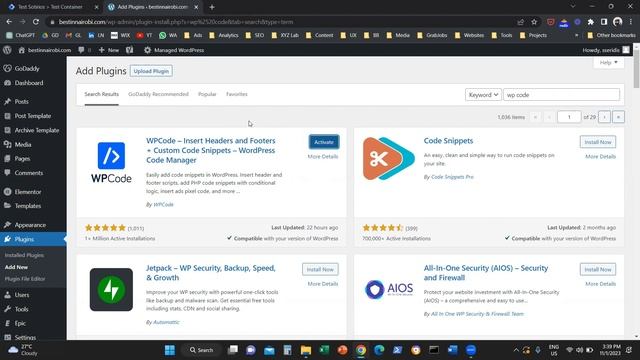Viewport: 640px width, 360px height.
Task: Reload the page with the browser refresh button
Action: click(x=36, y=22)
